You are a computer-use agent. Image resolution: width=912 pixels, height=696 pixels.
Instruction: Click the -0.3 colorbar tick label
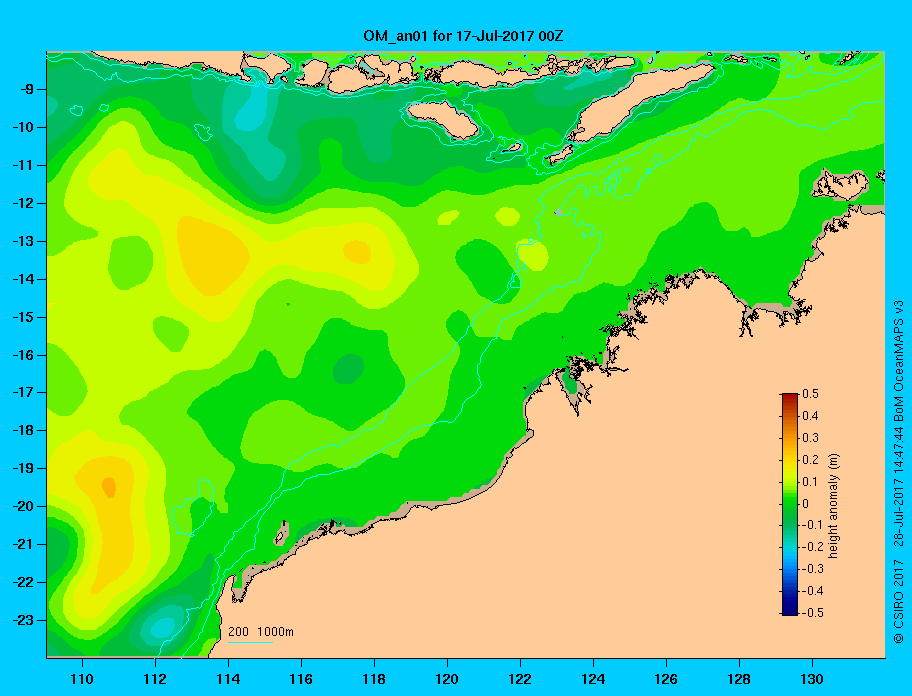pyautogui.click(x=813, y=569)
